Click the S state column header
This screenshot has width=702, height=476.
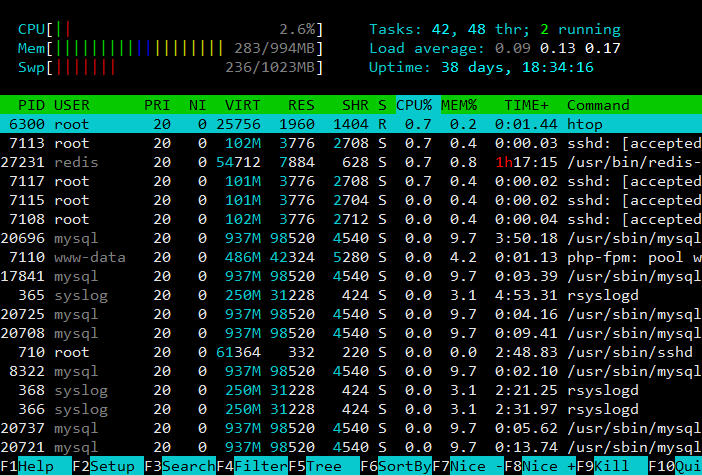coord(382,105)
